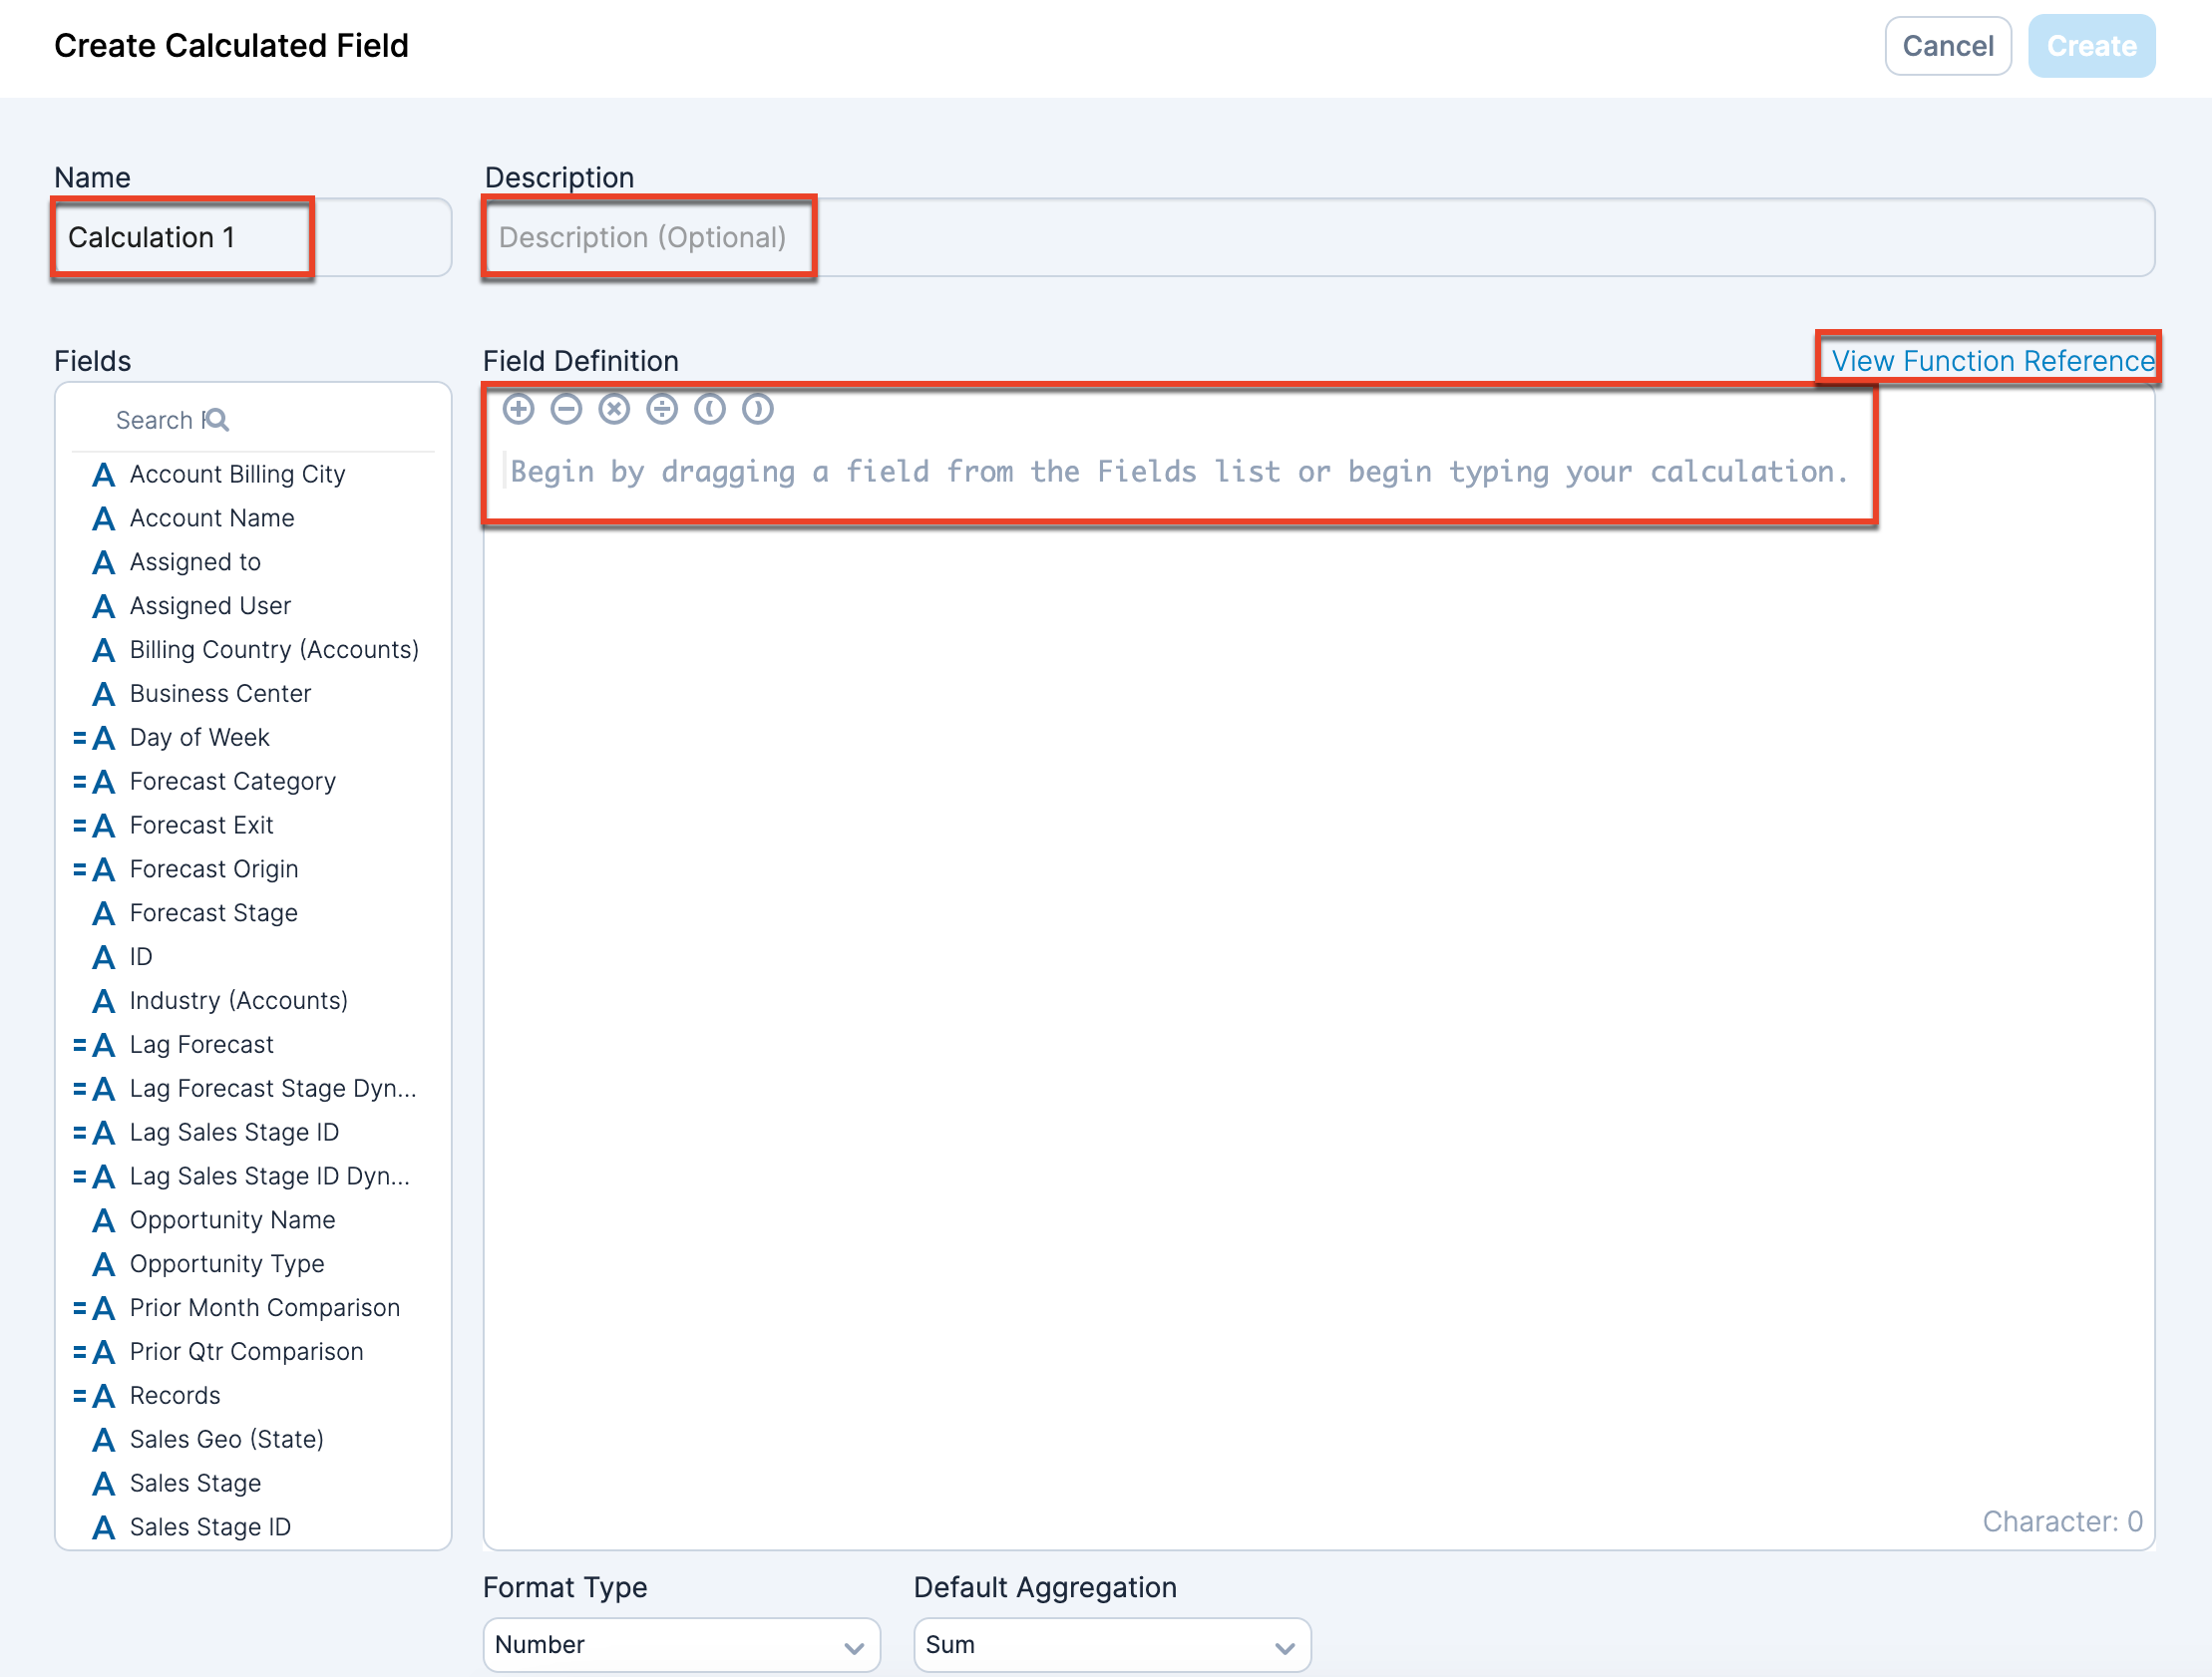Open the View Function Reference link
Image resolution: width=2212 pixels, height=1677 pixels.
1991,361
